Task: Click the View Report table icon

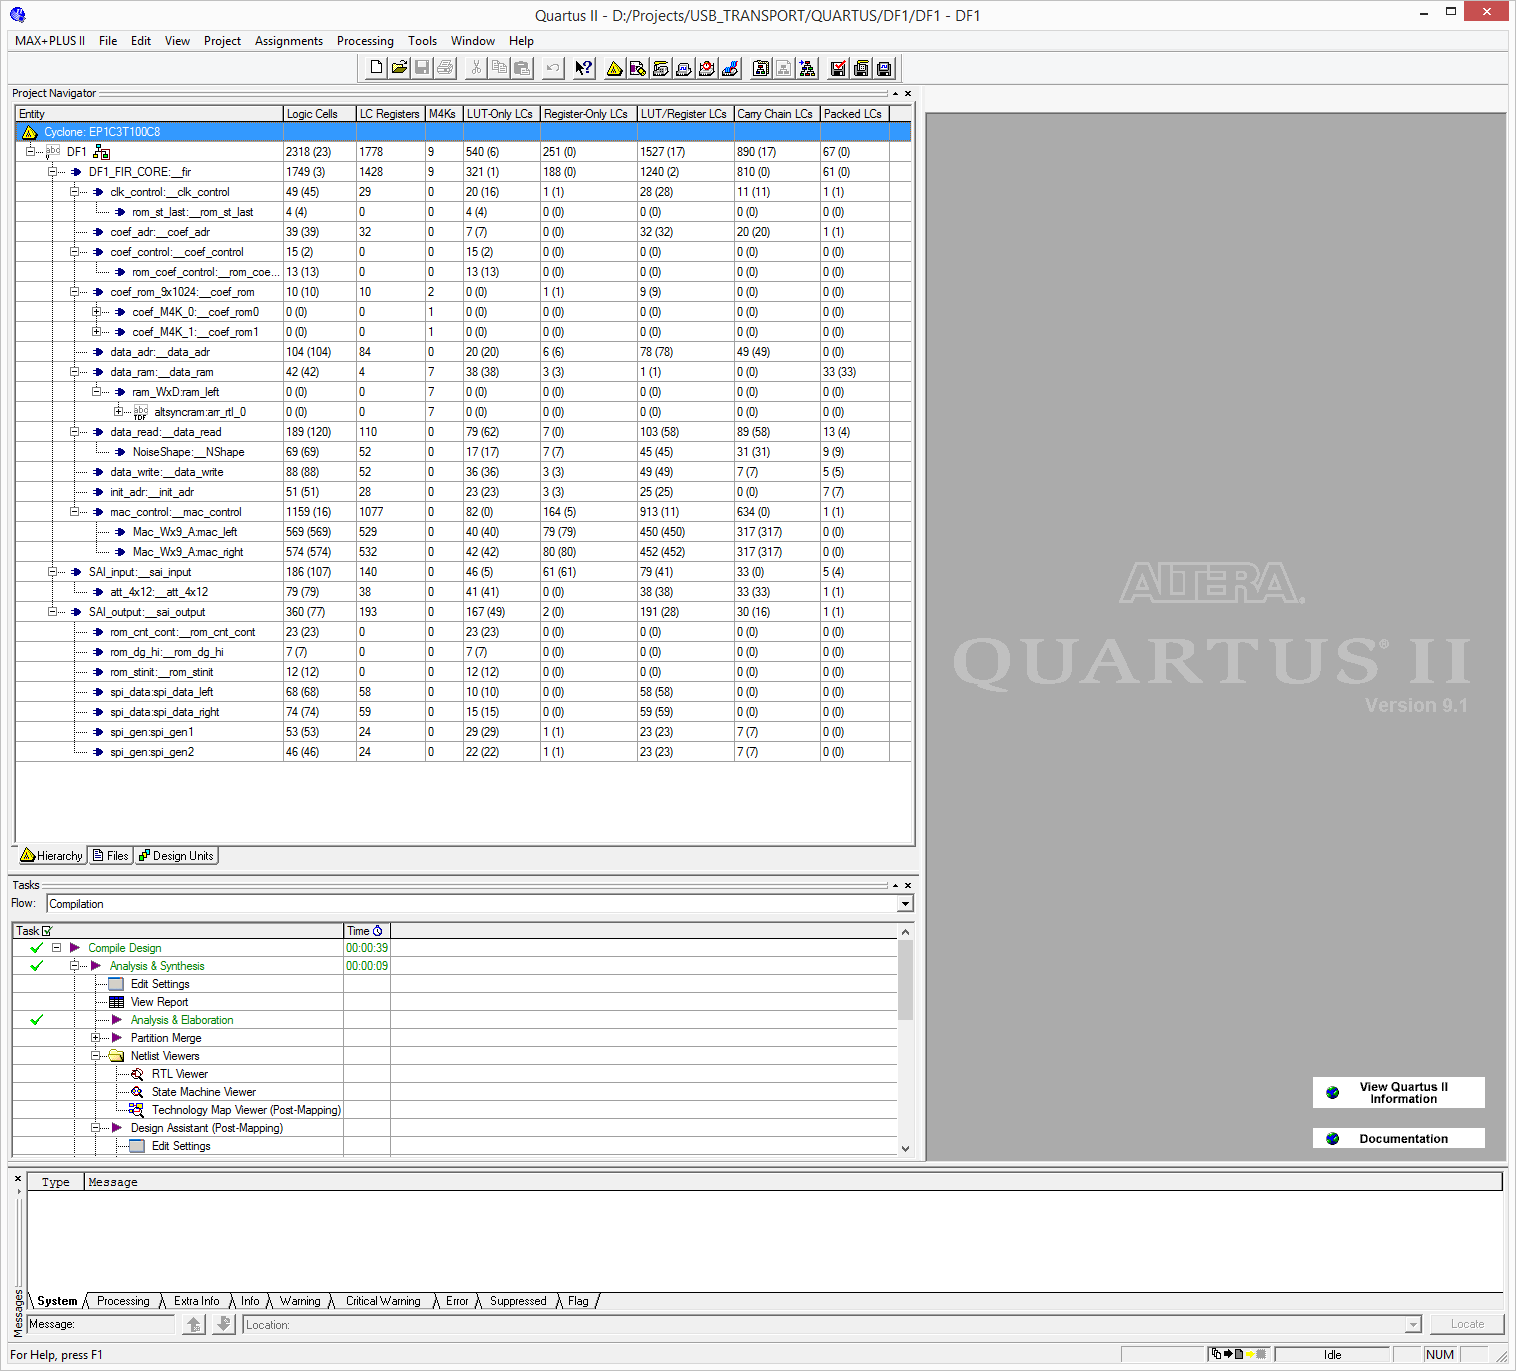Action: 116,1002
